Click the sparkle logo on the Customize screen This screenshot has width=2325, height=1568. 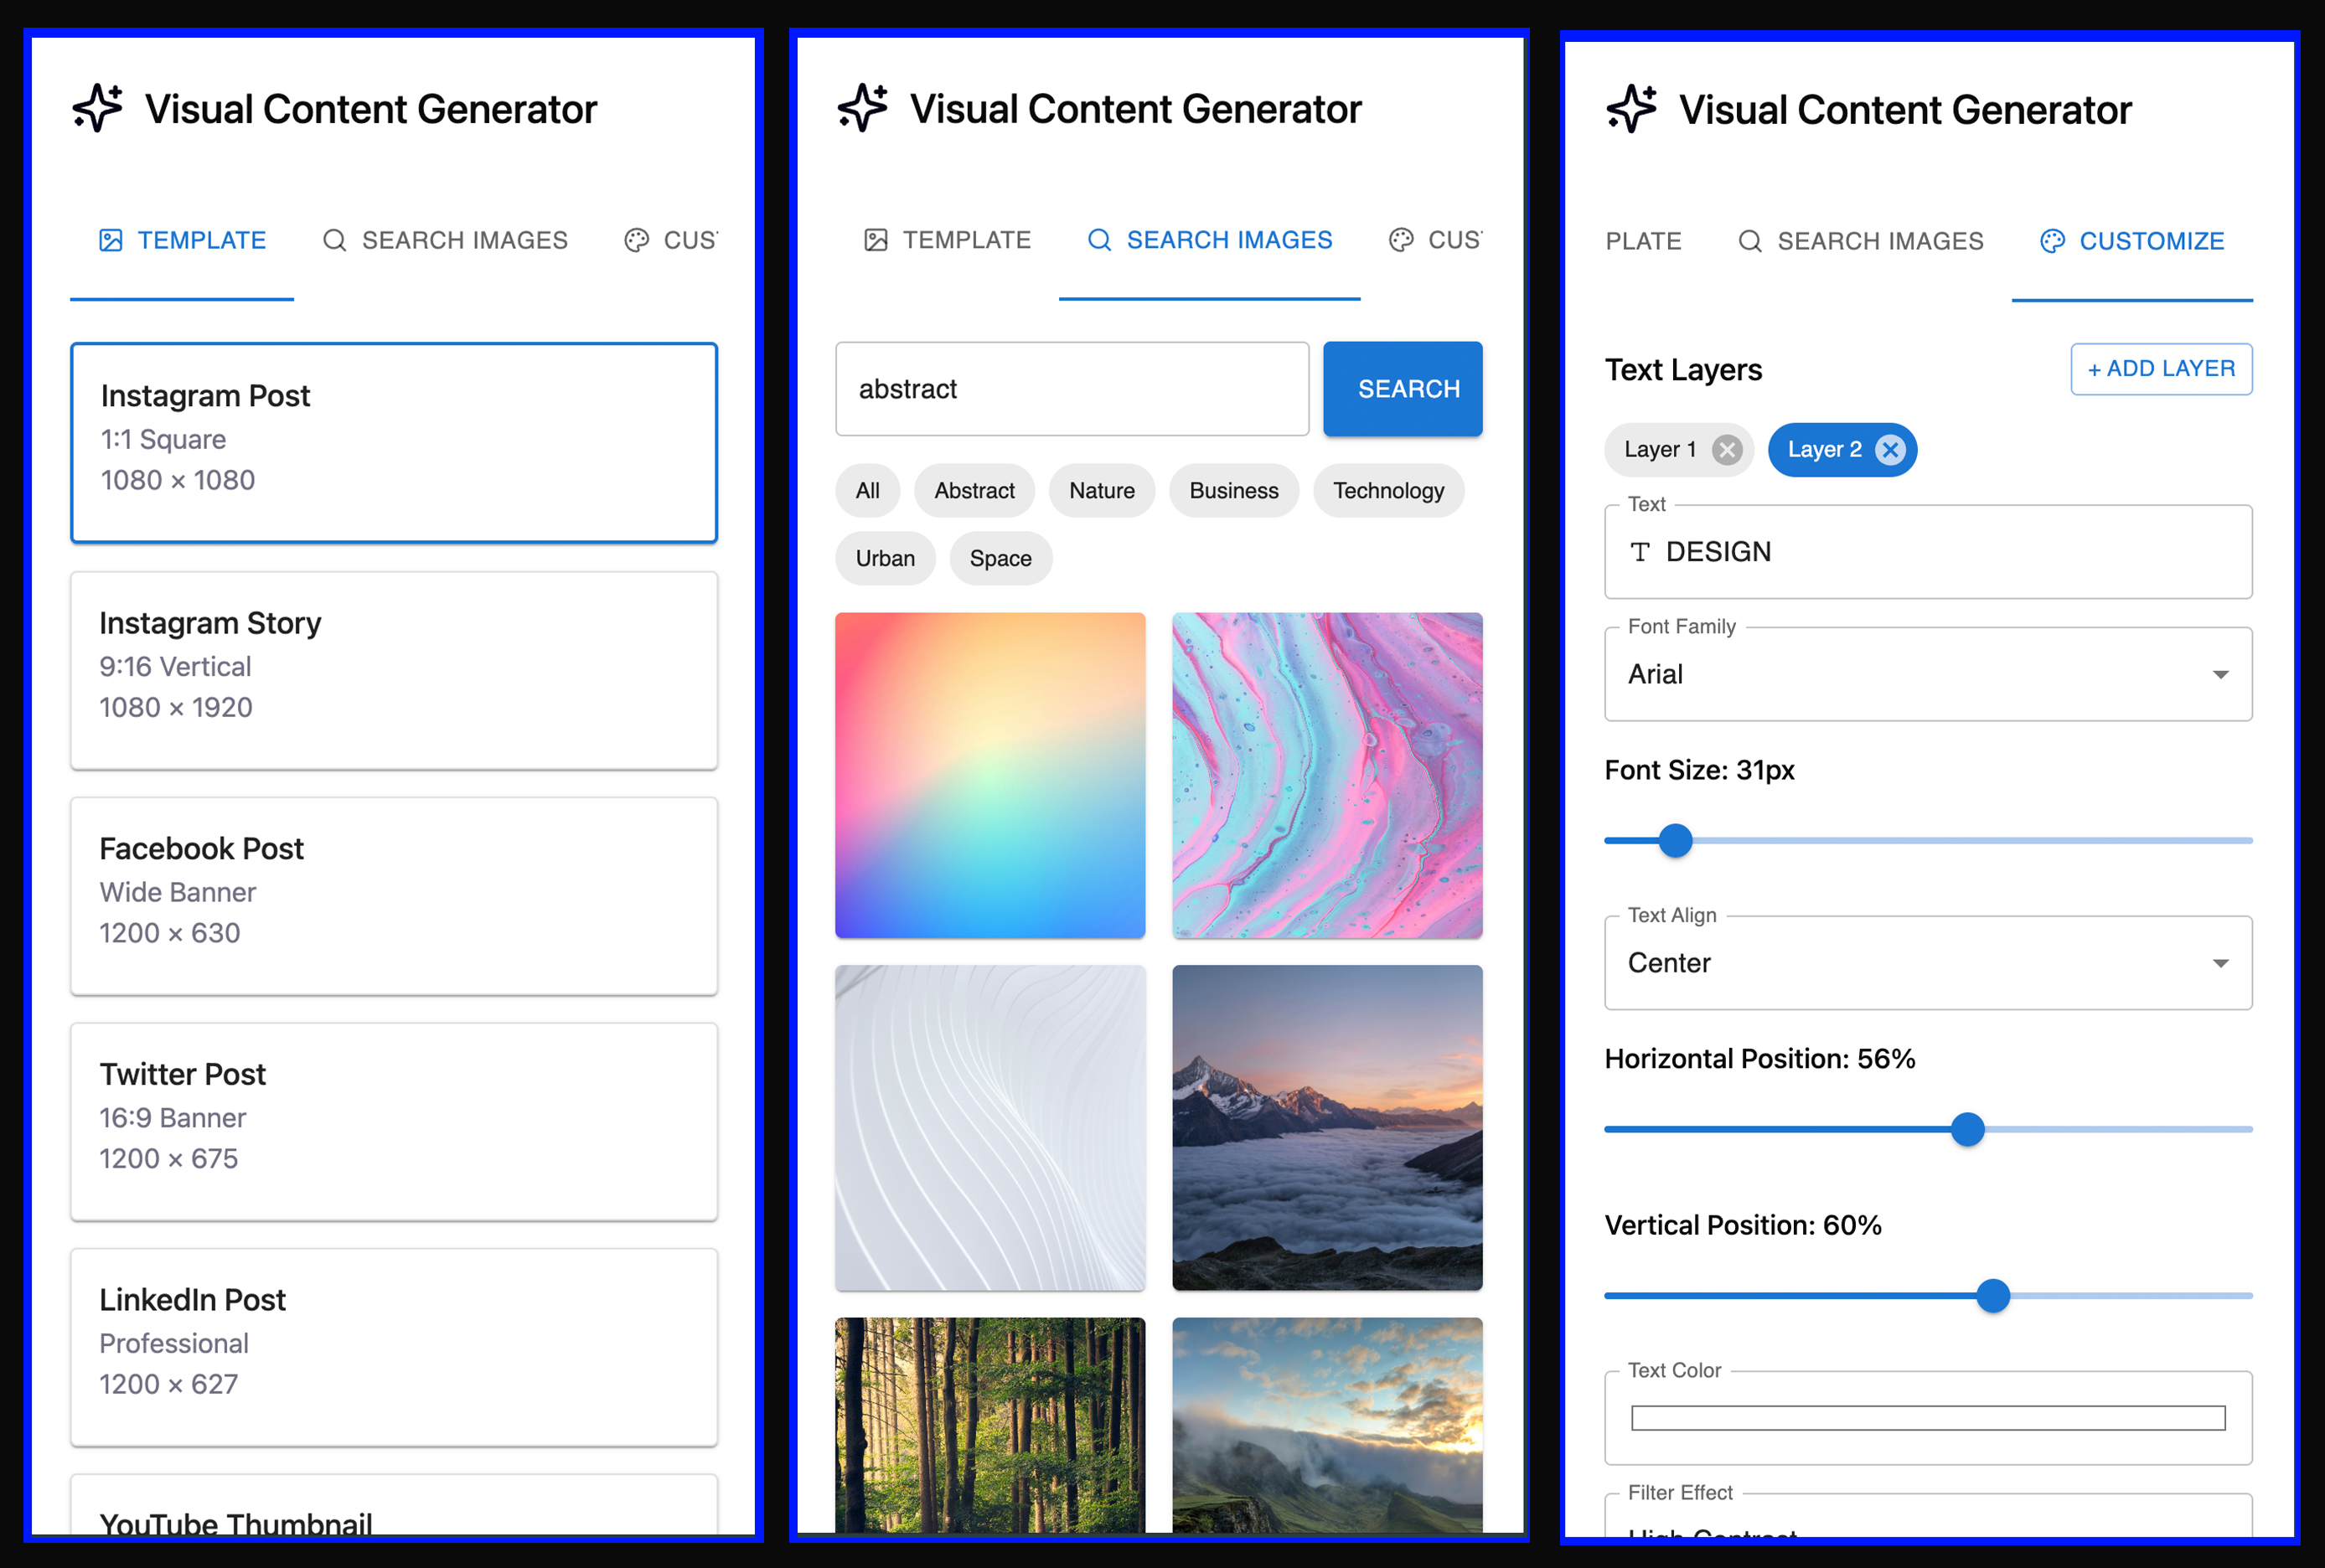(1632, 109)
